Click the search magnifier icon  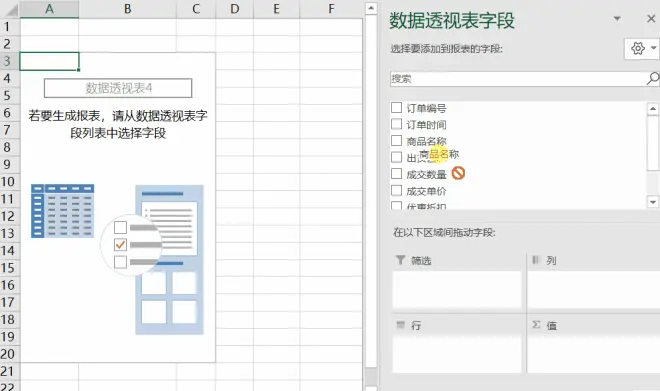coord(653,78)
